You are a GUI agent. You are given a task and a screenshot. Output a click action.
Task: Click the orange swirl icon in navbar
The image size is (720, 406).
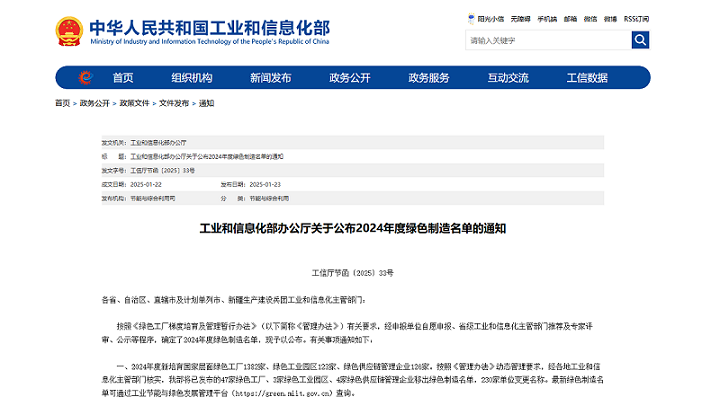click(86, 78)
